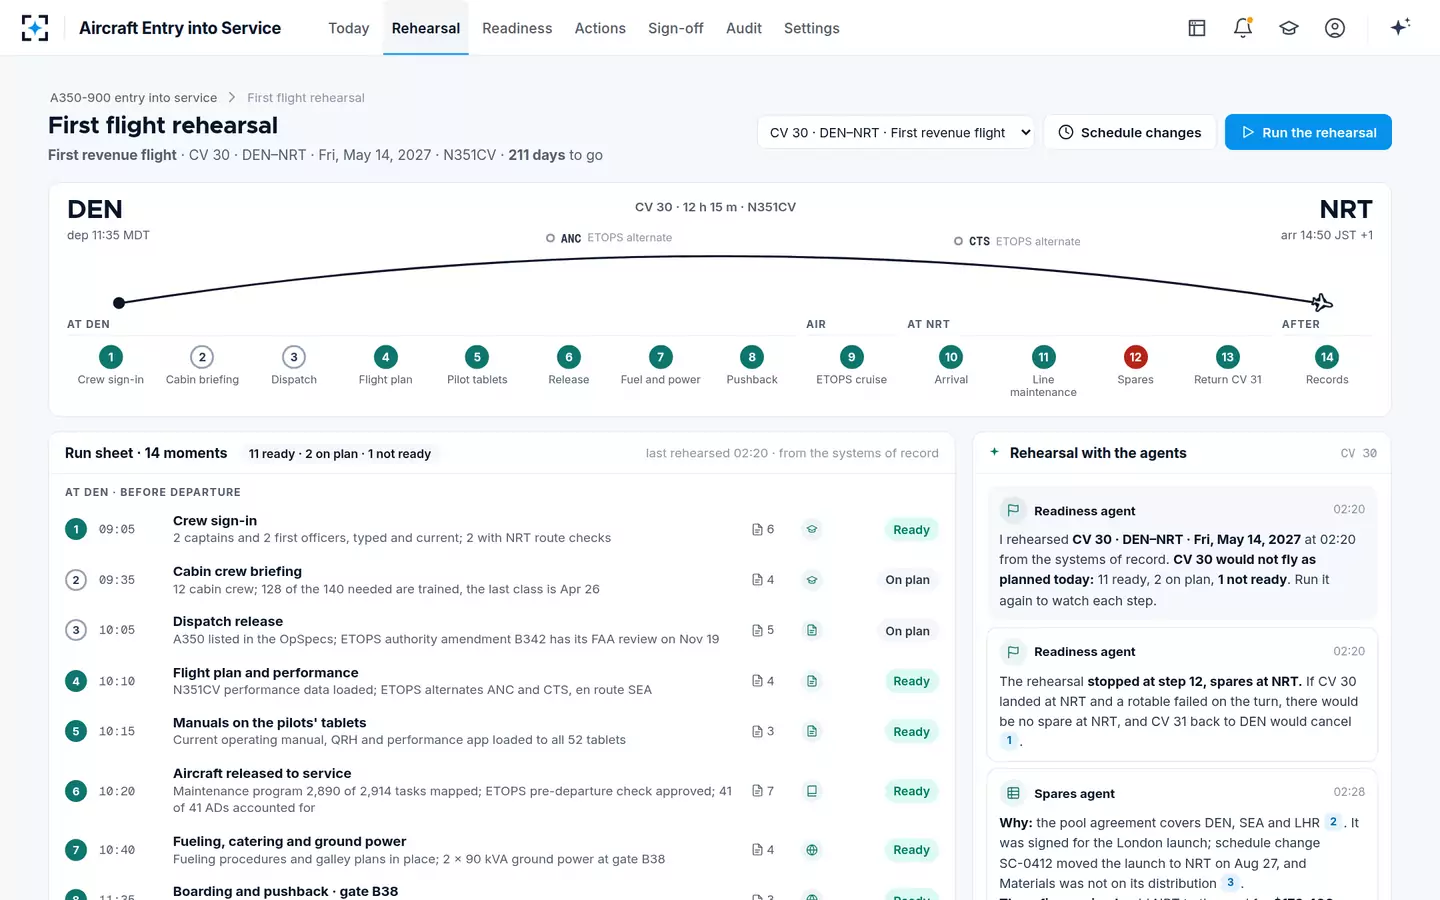The width and height of the screenshot is (1440, 900).
Task: Click the globe icon in Fueling, catering row
Action: (x=812, y=850)
